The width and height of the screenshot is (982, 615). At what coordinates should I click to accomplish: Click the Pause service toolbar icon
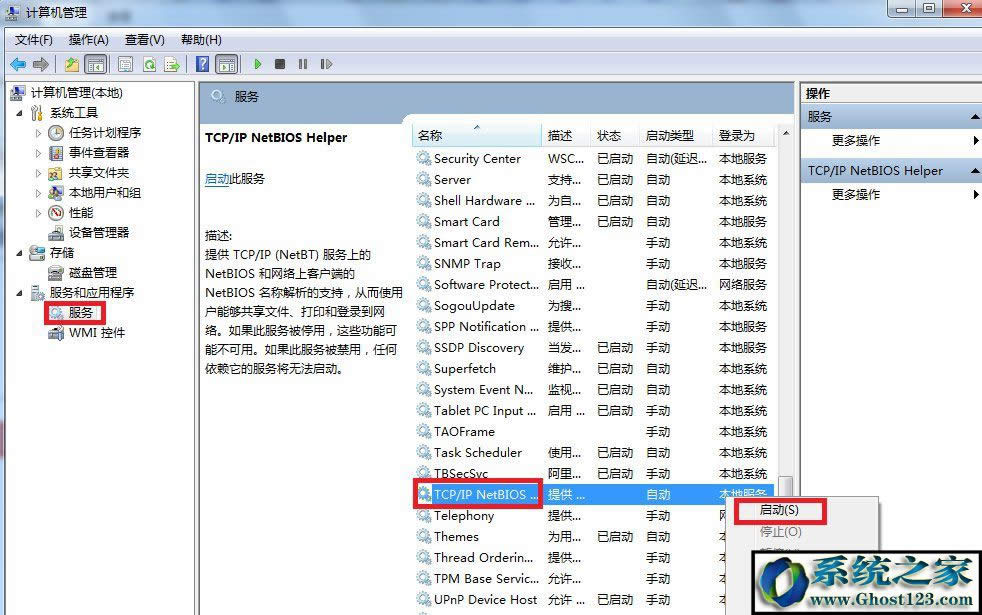[304, 64]
